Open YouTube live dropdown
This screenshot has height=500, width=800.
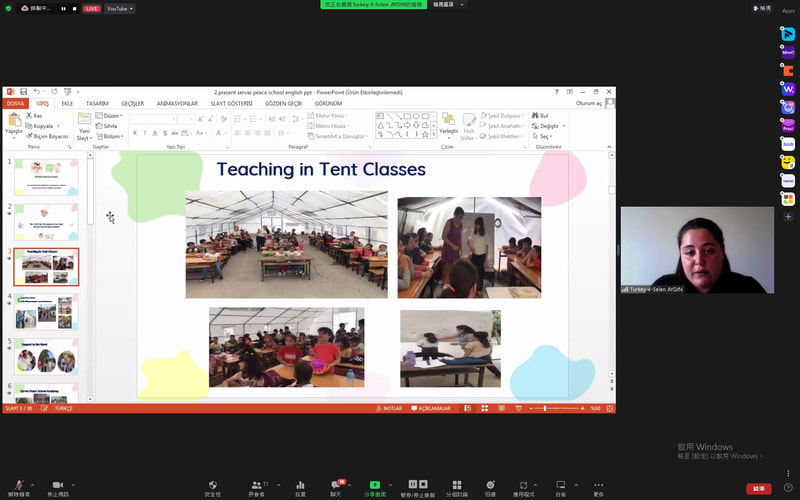[120, 9]
